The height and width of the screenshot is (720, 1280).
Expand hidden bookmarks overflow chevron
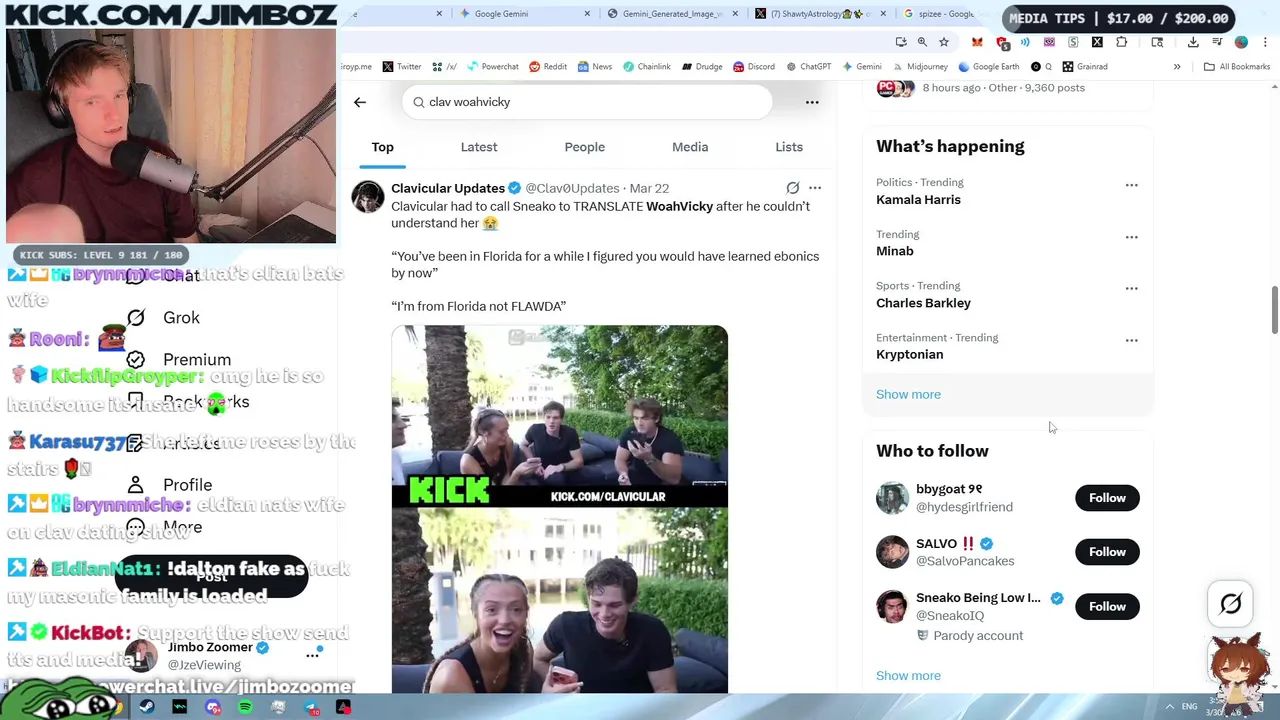(x=1177, y=66)
